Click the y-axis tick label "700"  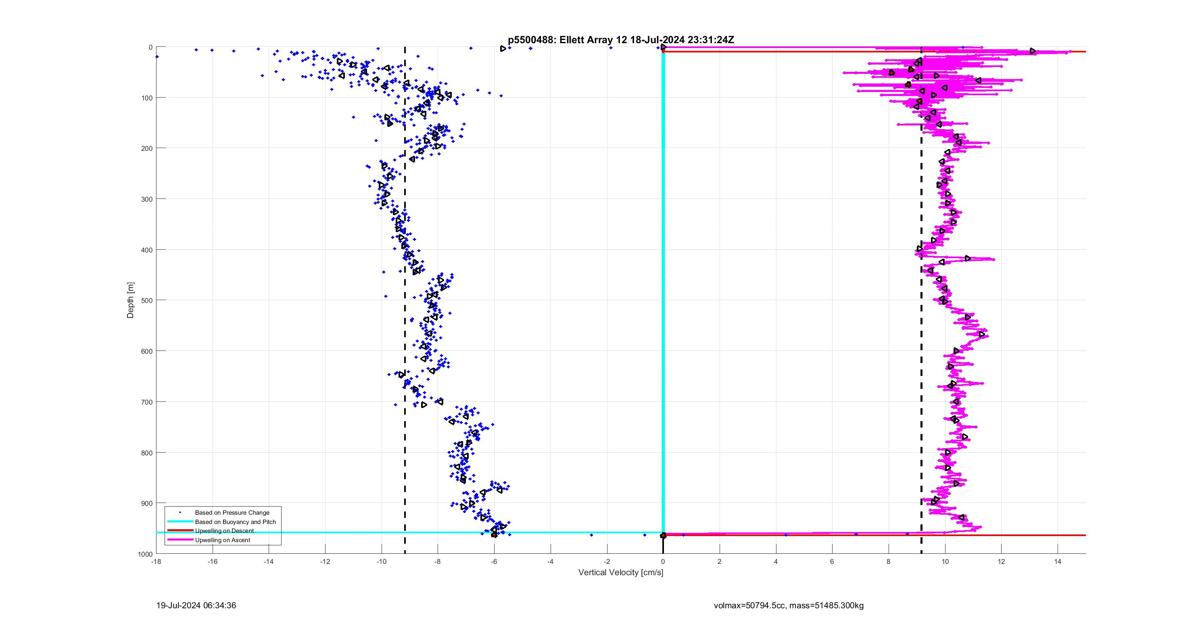pyautogui.click(x=146, y=402)
